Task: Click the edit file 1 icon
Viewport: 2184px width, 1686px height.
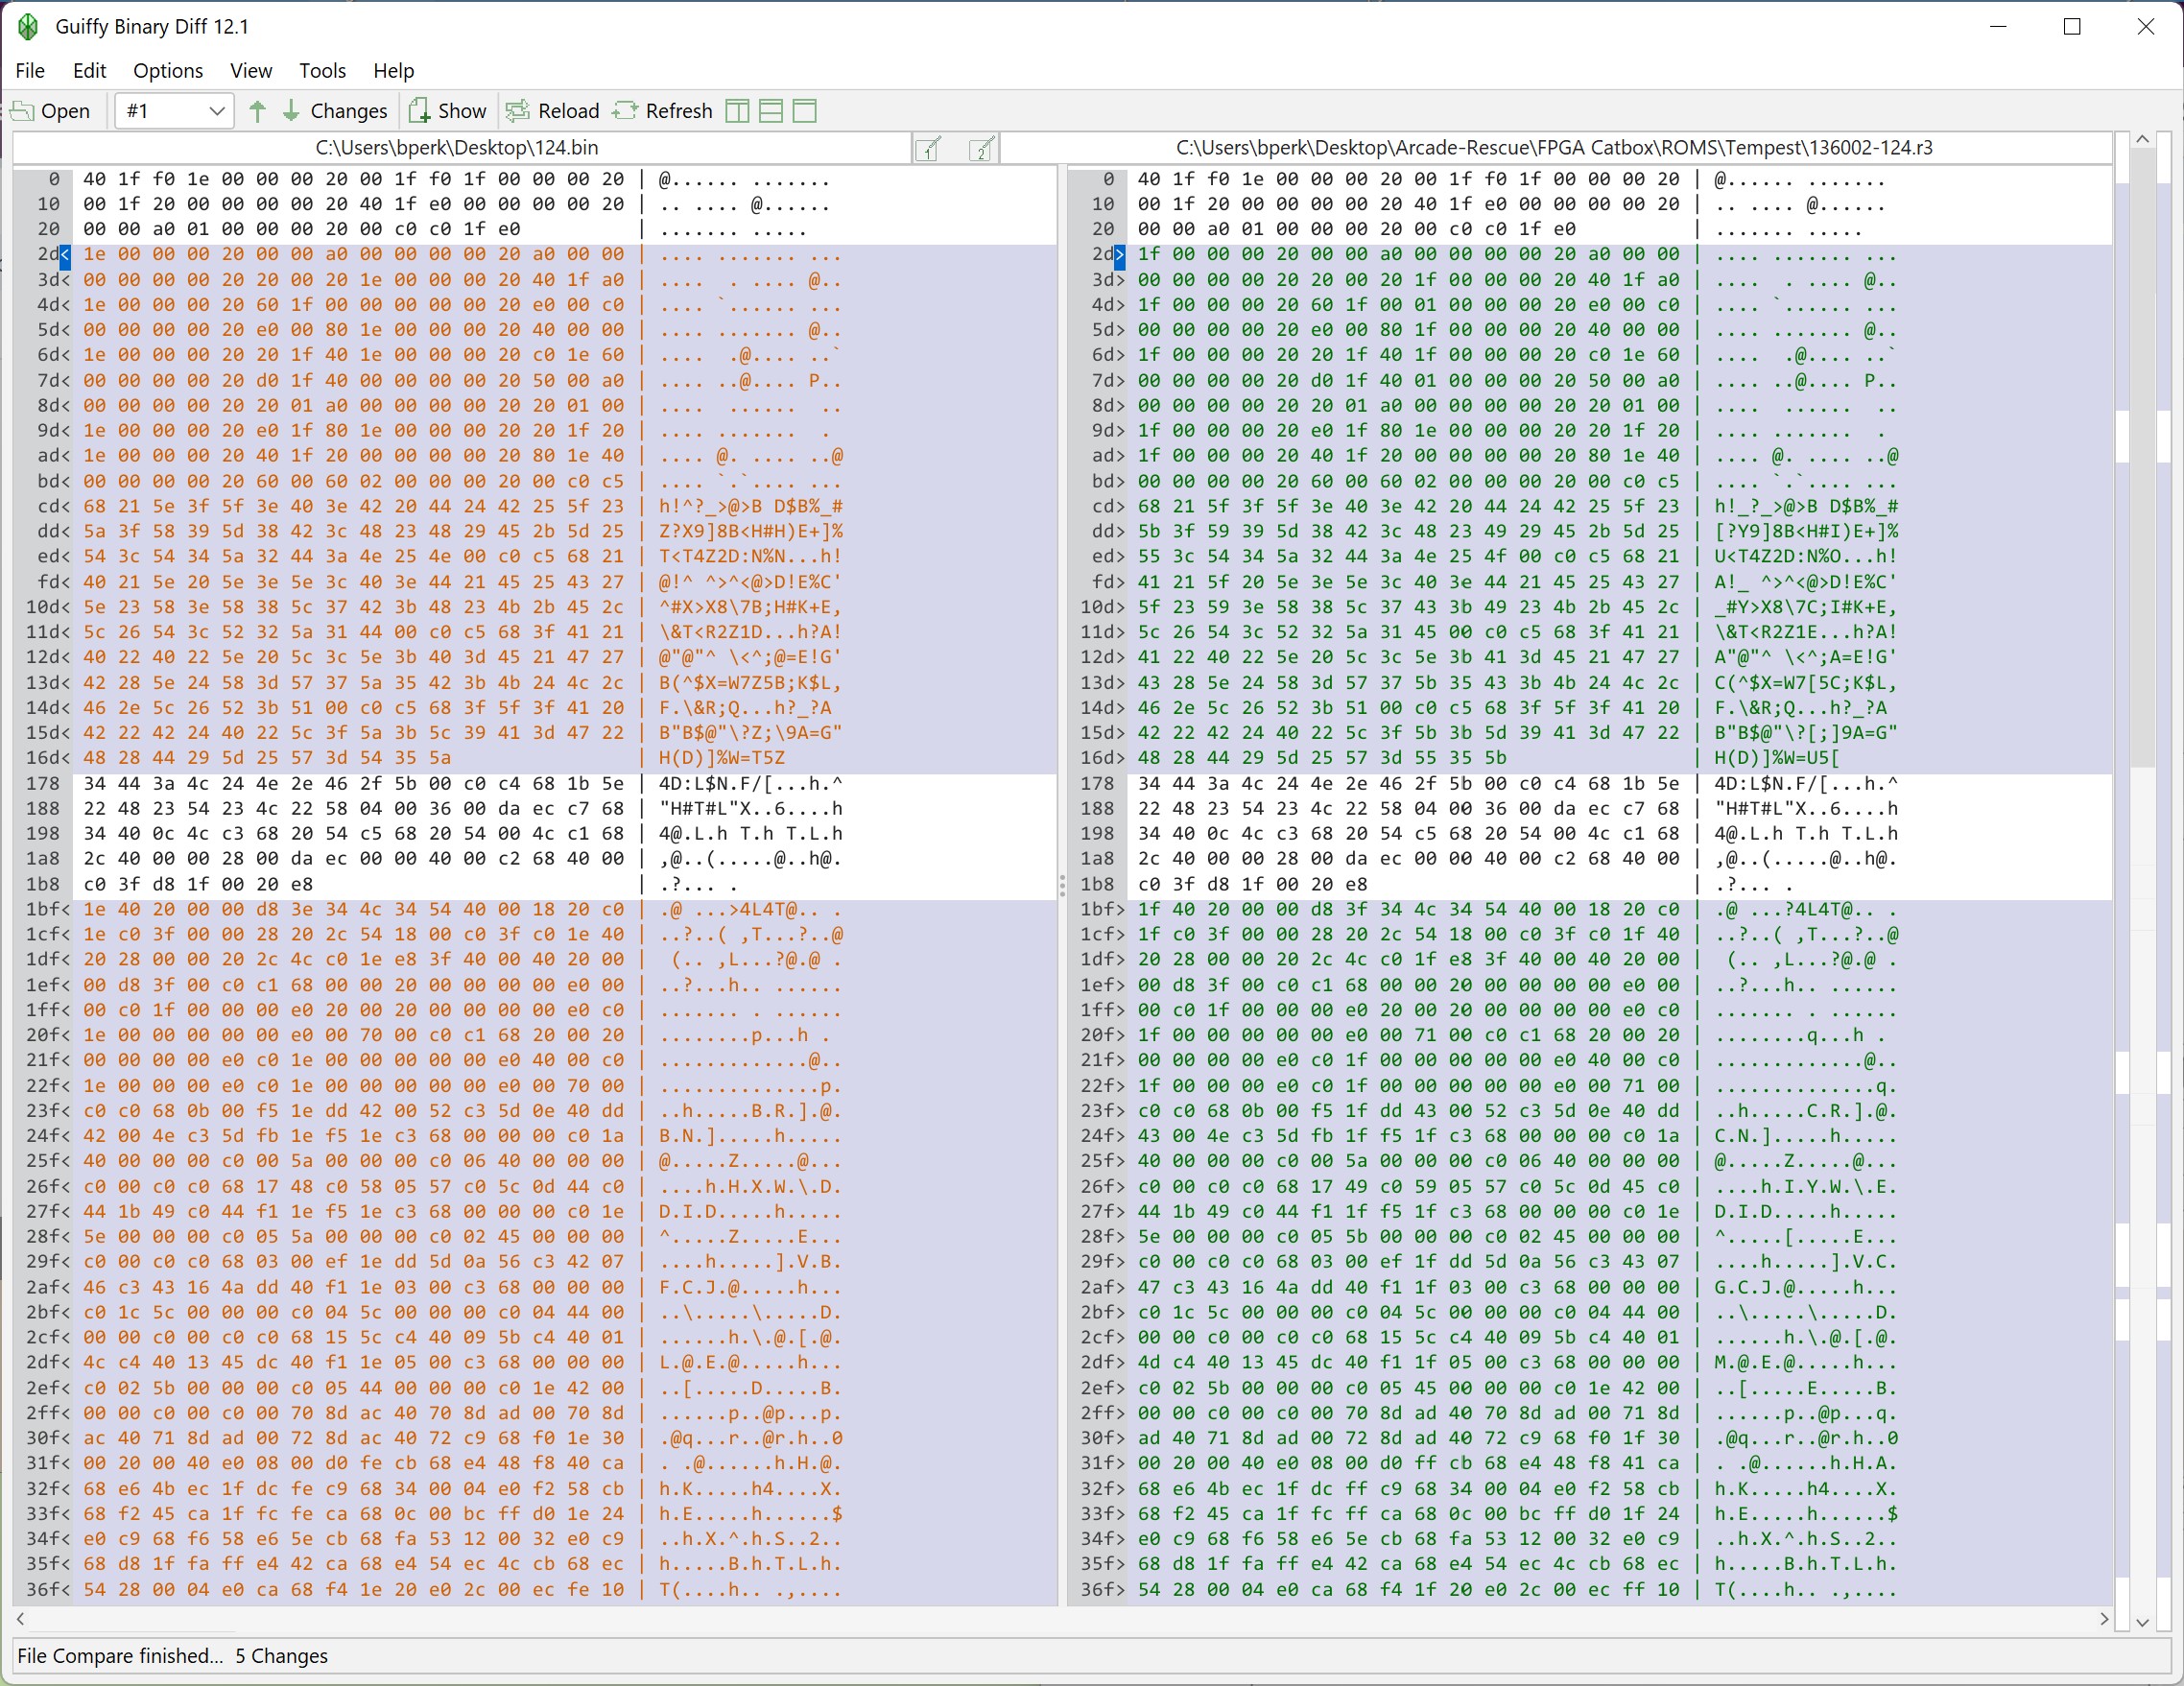Action: coord(929,149)
